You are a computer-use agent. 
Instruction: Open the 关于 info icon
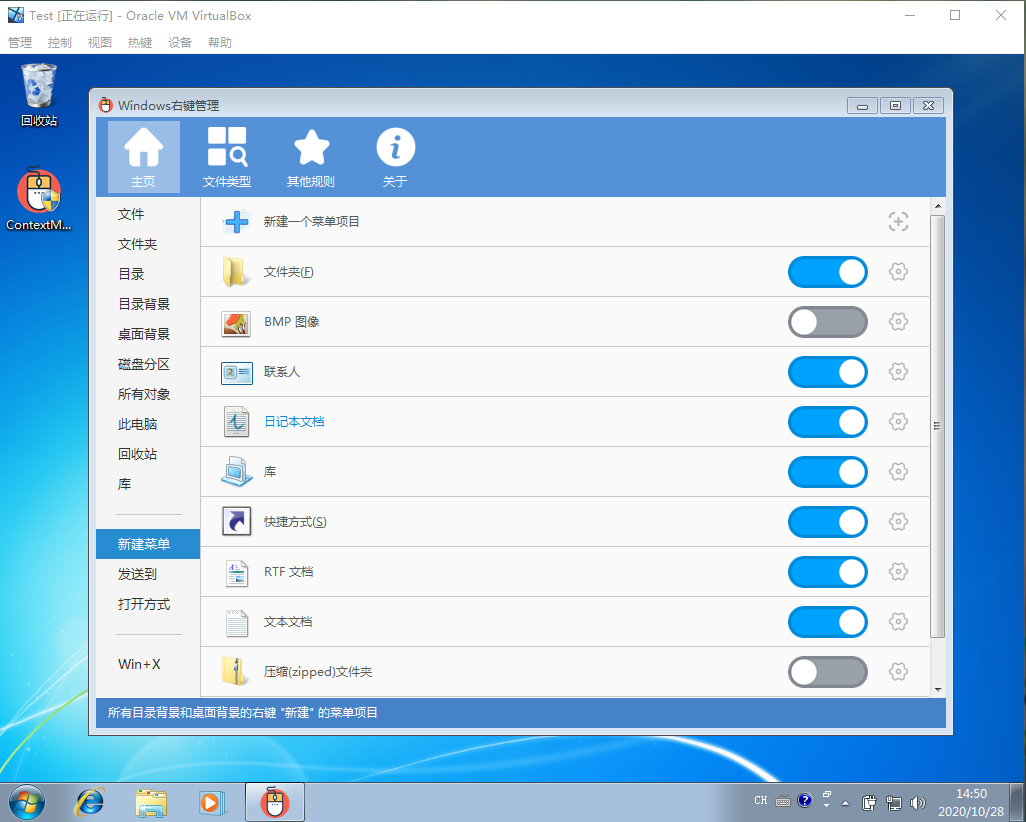click(x=395, y=157)
